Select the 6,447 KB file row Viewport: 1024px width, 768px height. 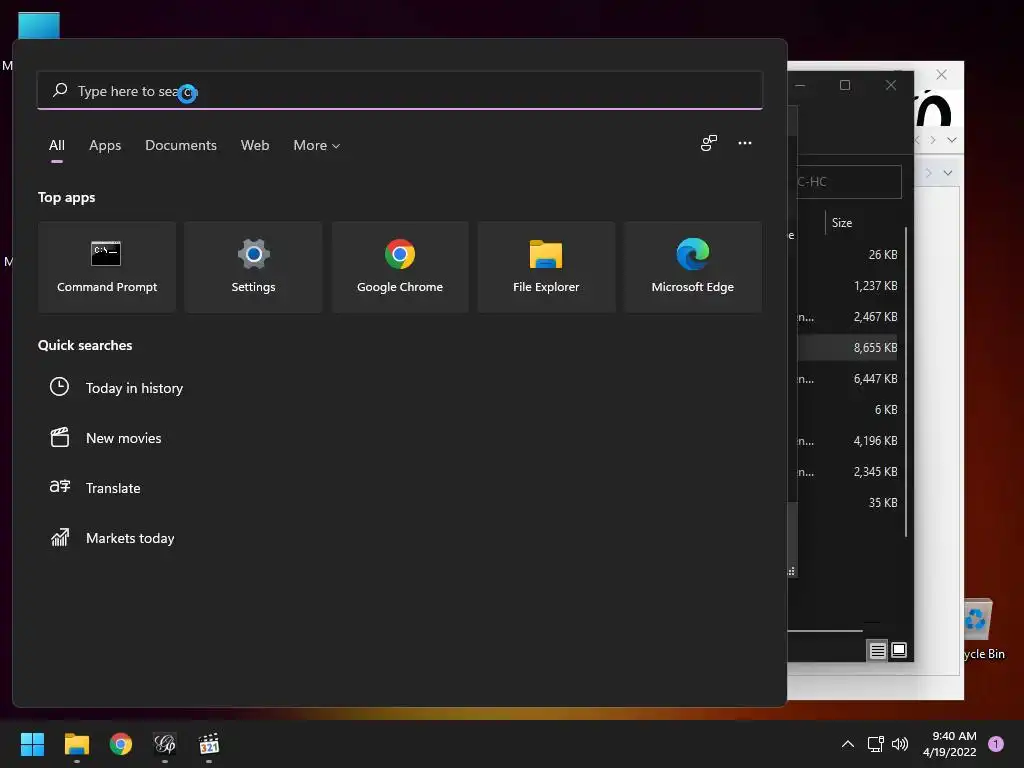tap(847, 379)
